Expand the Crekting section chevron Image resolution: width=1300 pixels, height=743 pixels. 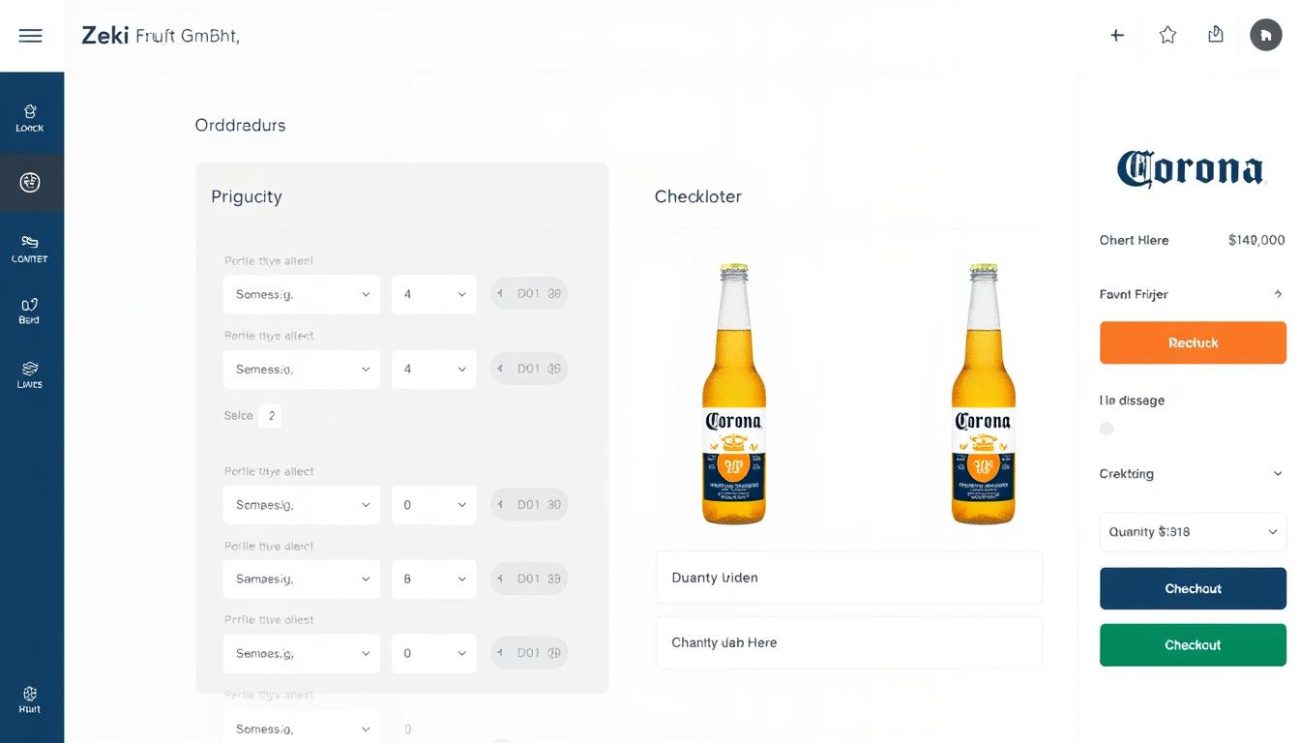(x=1277, y=474)
